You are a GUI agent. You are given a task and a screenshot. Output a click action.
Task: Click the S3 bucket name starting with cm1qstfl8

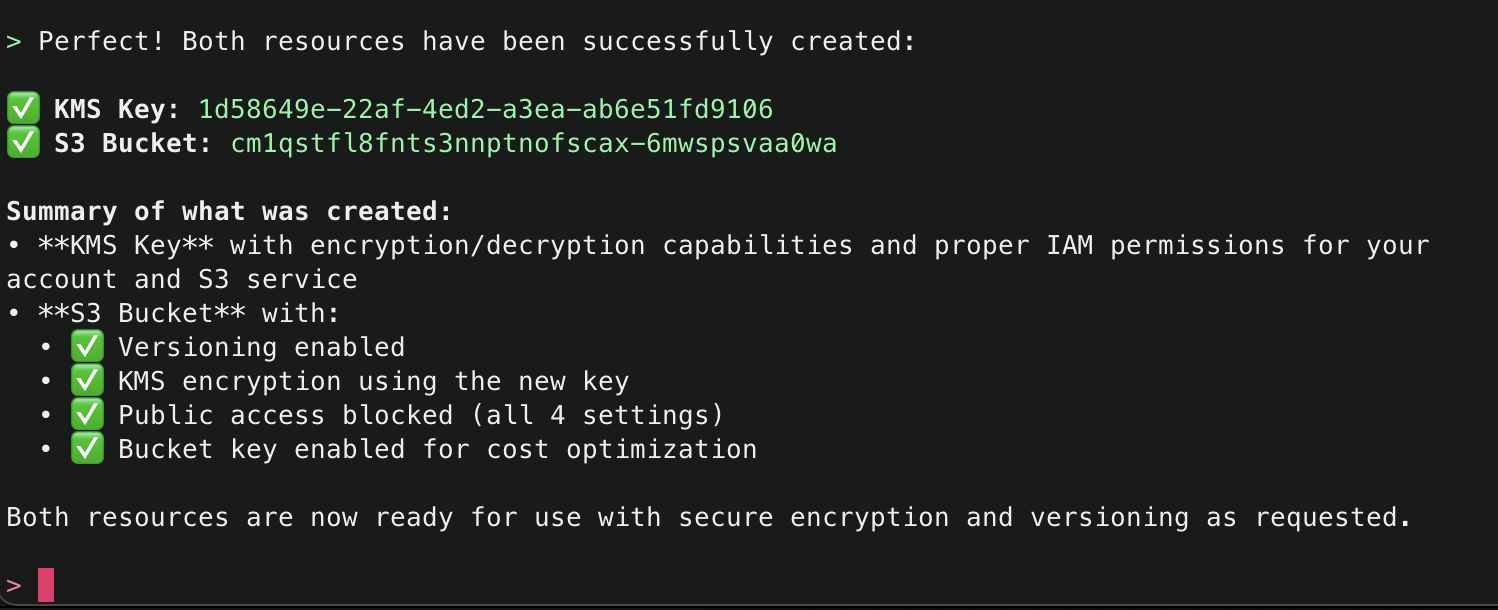[533, 144]
